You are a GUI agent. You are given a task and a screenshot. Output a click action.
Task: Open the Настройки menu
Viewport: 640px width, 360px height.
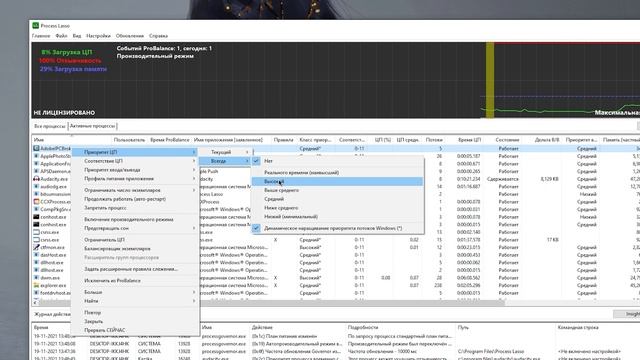click(x=98, y=36)
